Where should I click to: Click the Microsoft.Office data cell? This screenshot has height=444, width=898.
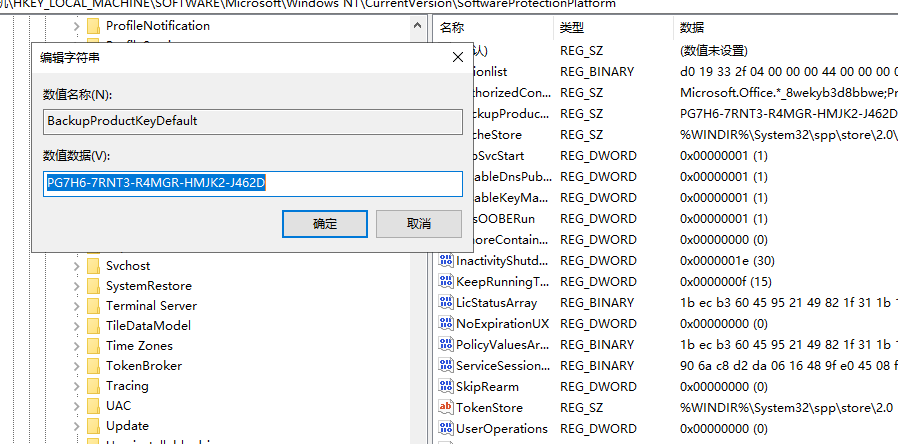tap(789, 92)
